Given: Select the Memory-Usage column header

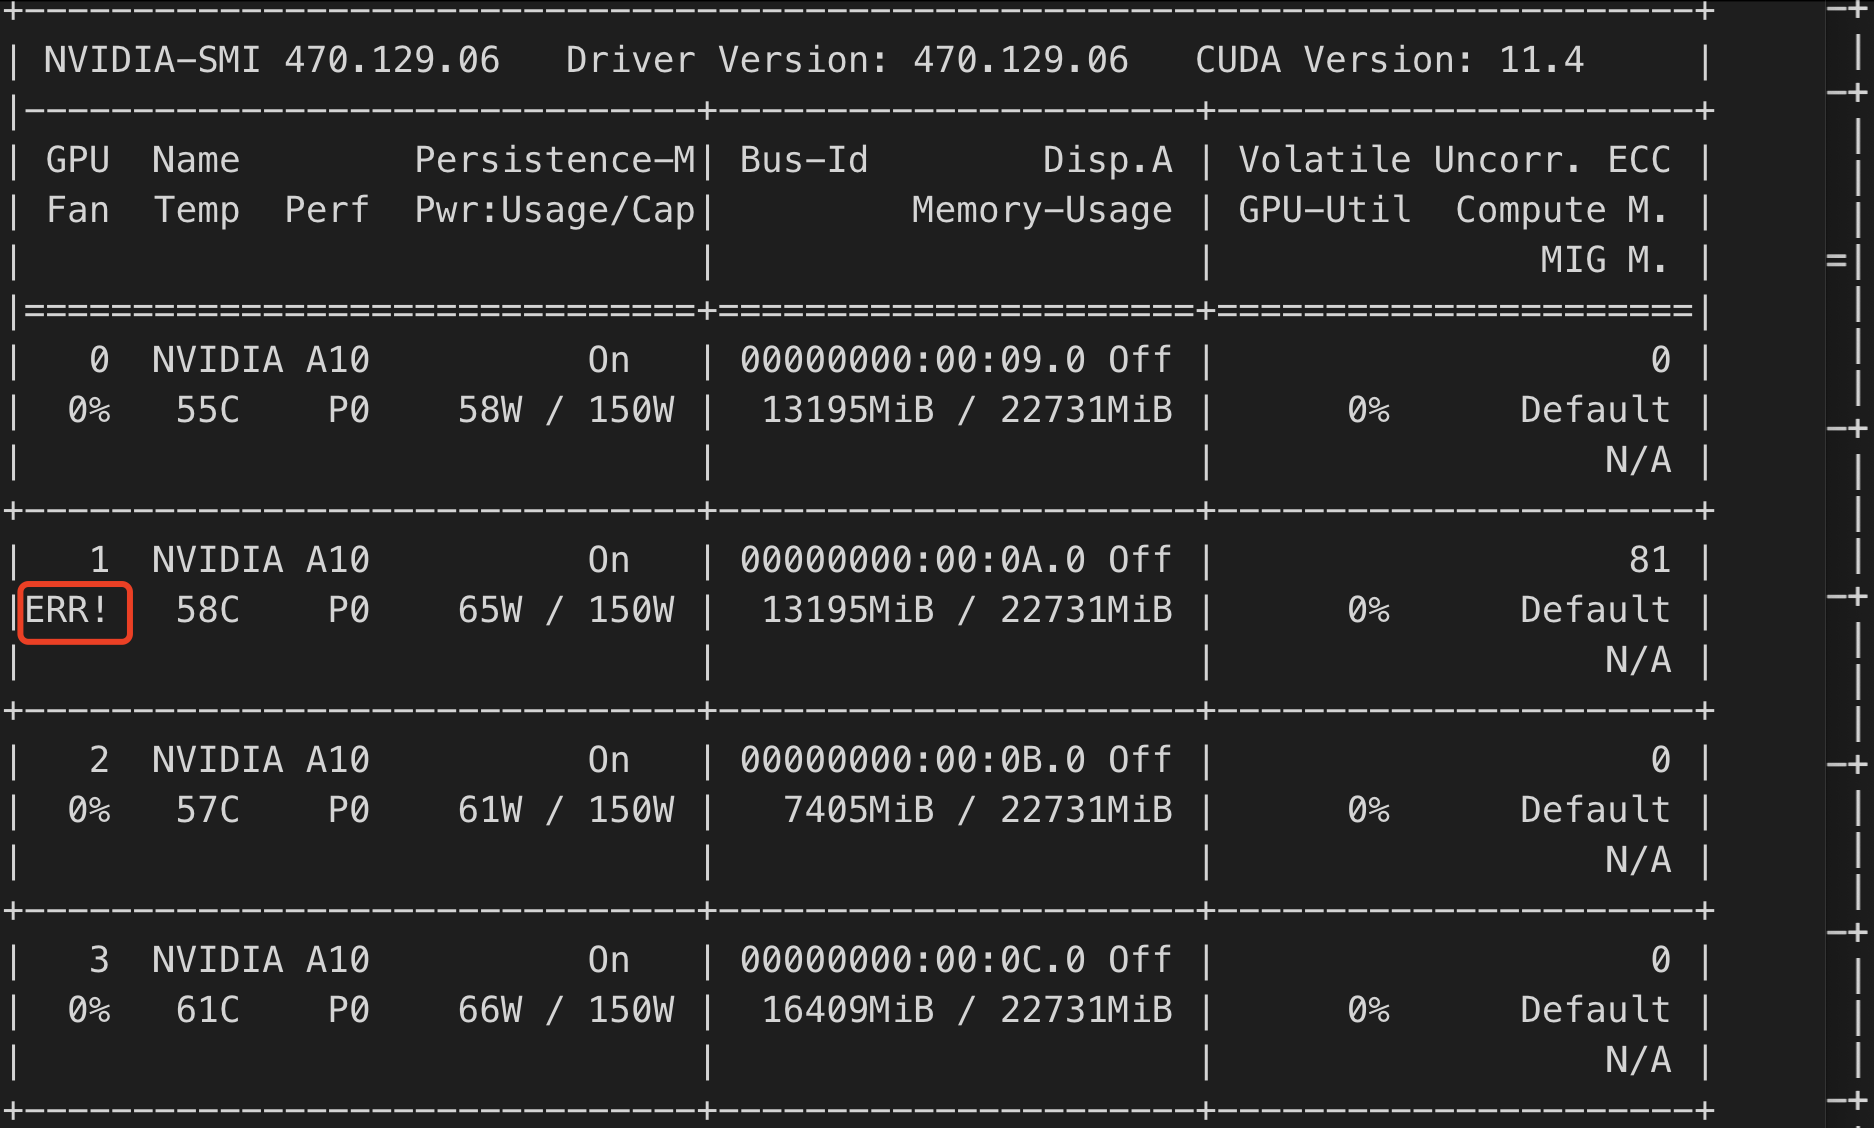Looking at the screenshot, I should [x=1042, y=210].
